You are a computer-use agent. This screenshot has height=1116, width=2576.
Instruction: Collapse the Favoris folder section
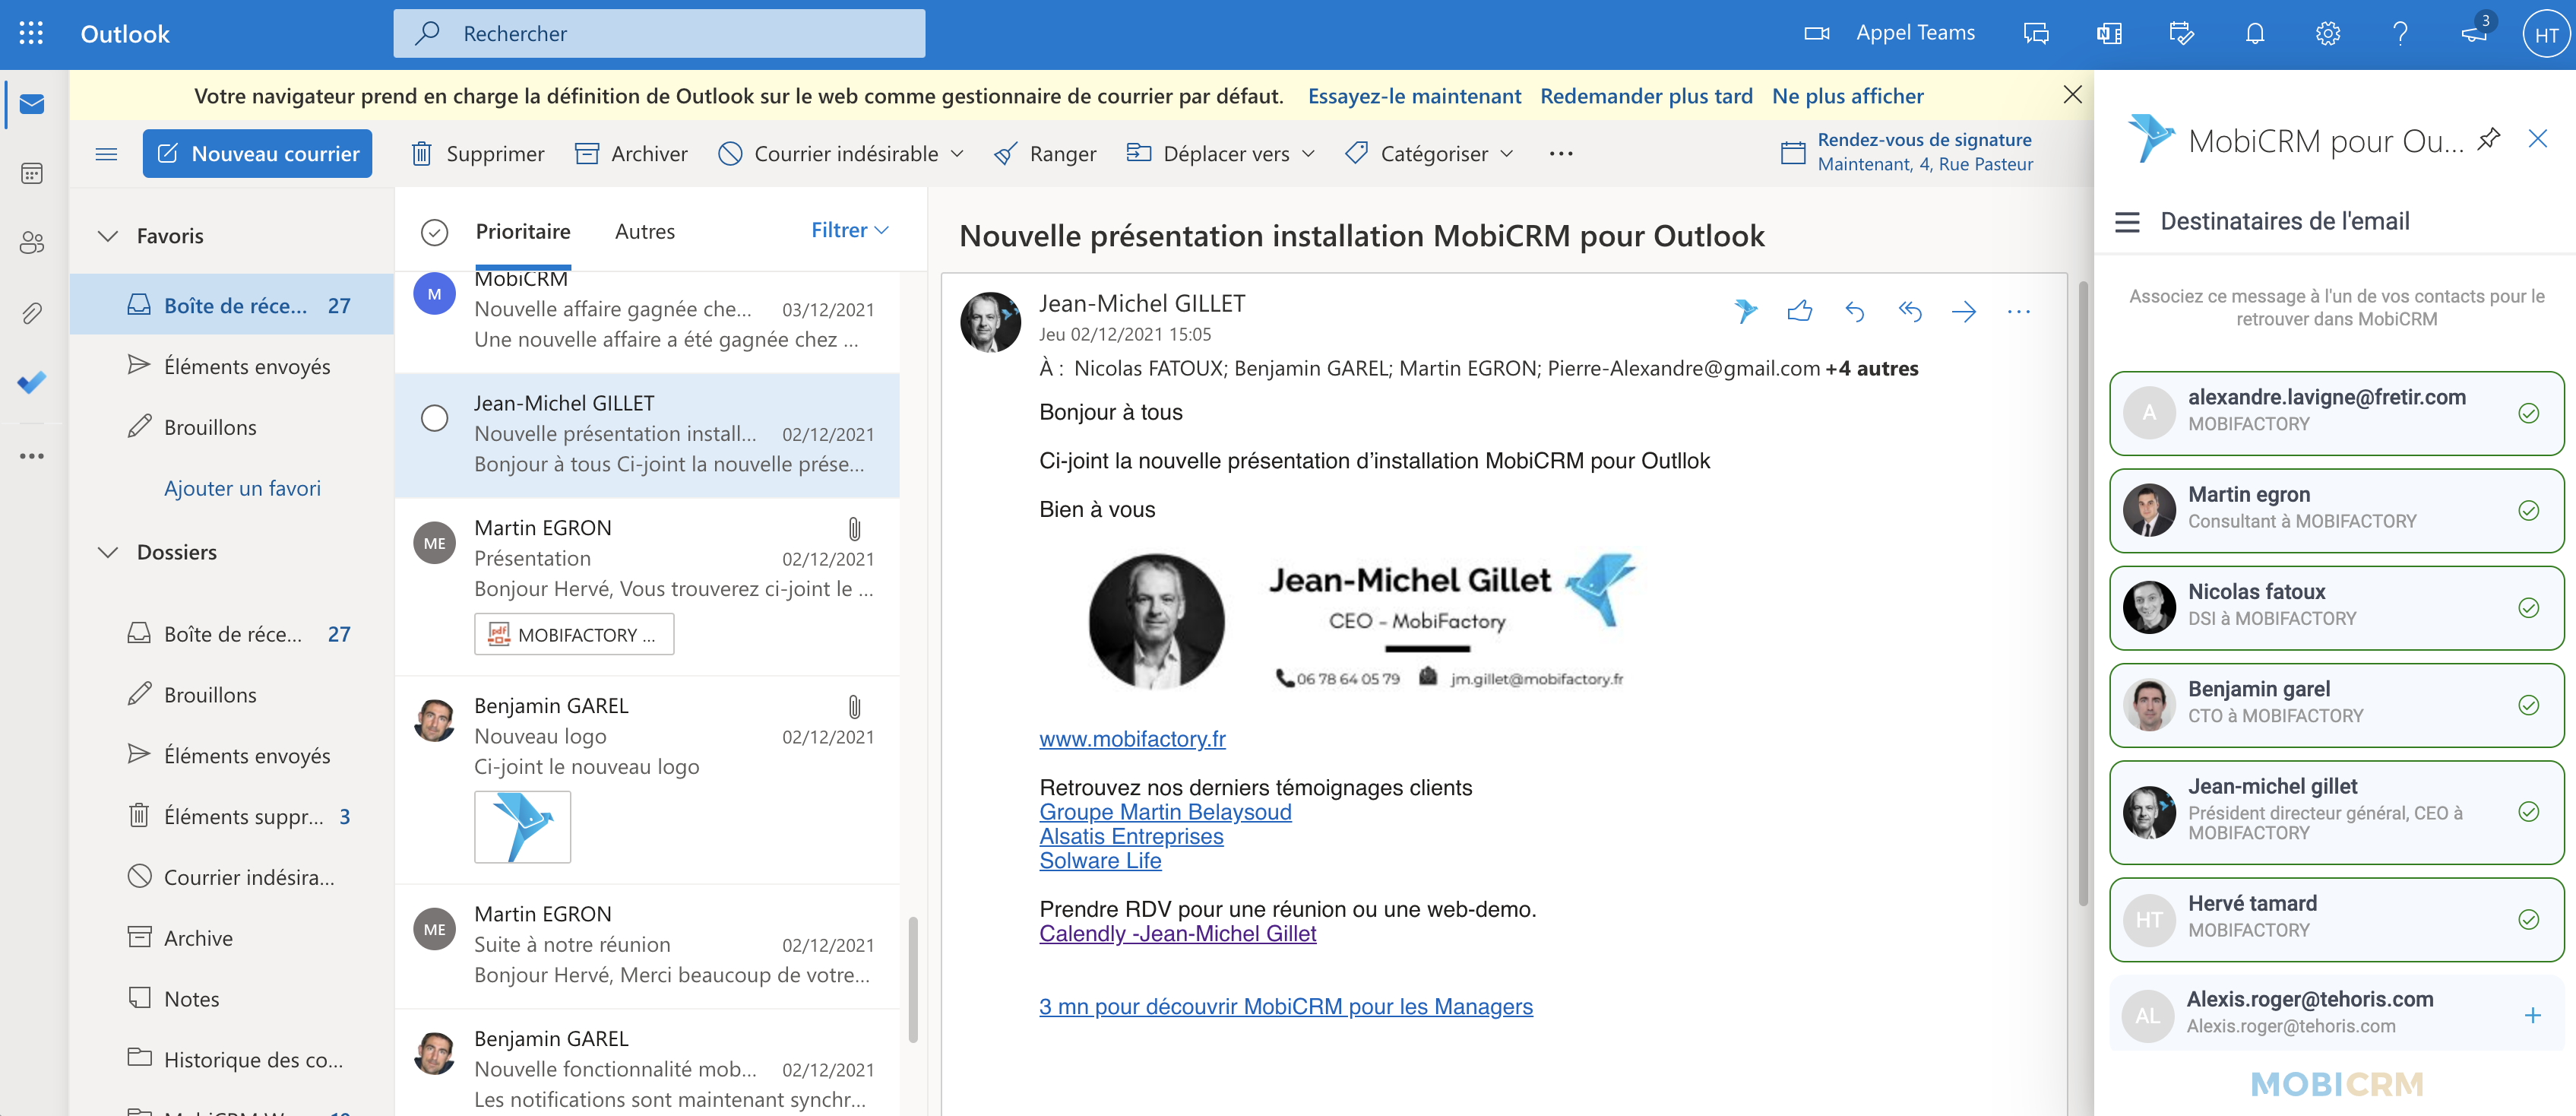pyautogui.click(x=108, y=236)
